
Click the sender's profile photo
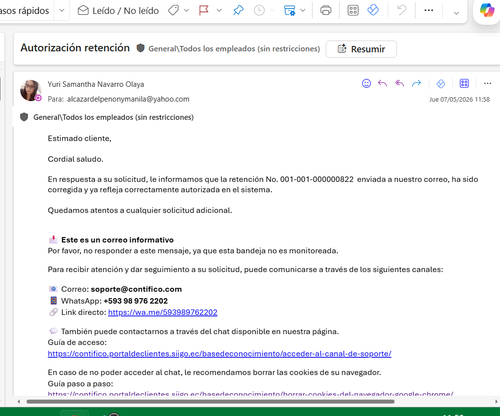tap(31, 90)
